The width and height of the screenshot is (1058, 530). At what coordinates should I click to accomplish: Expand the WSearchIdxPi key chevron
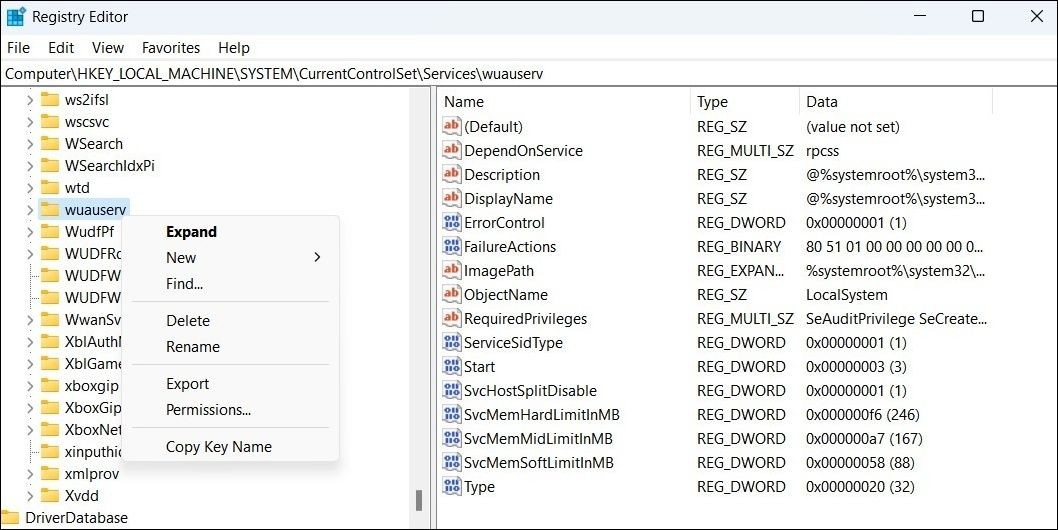click(30, 166)
